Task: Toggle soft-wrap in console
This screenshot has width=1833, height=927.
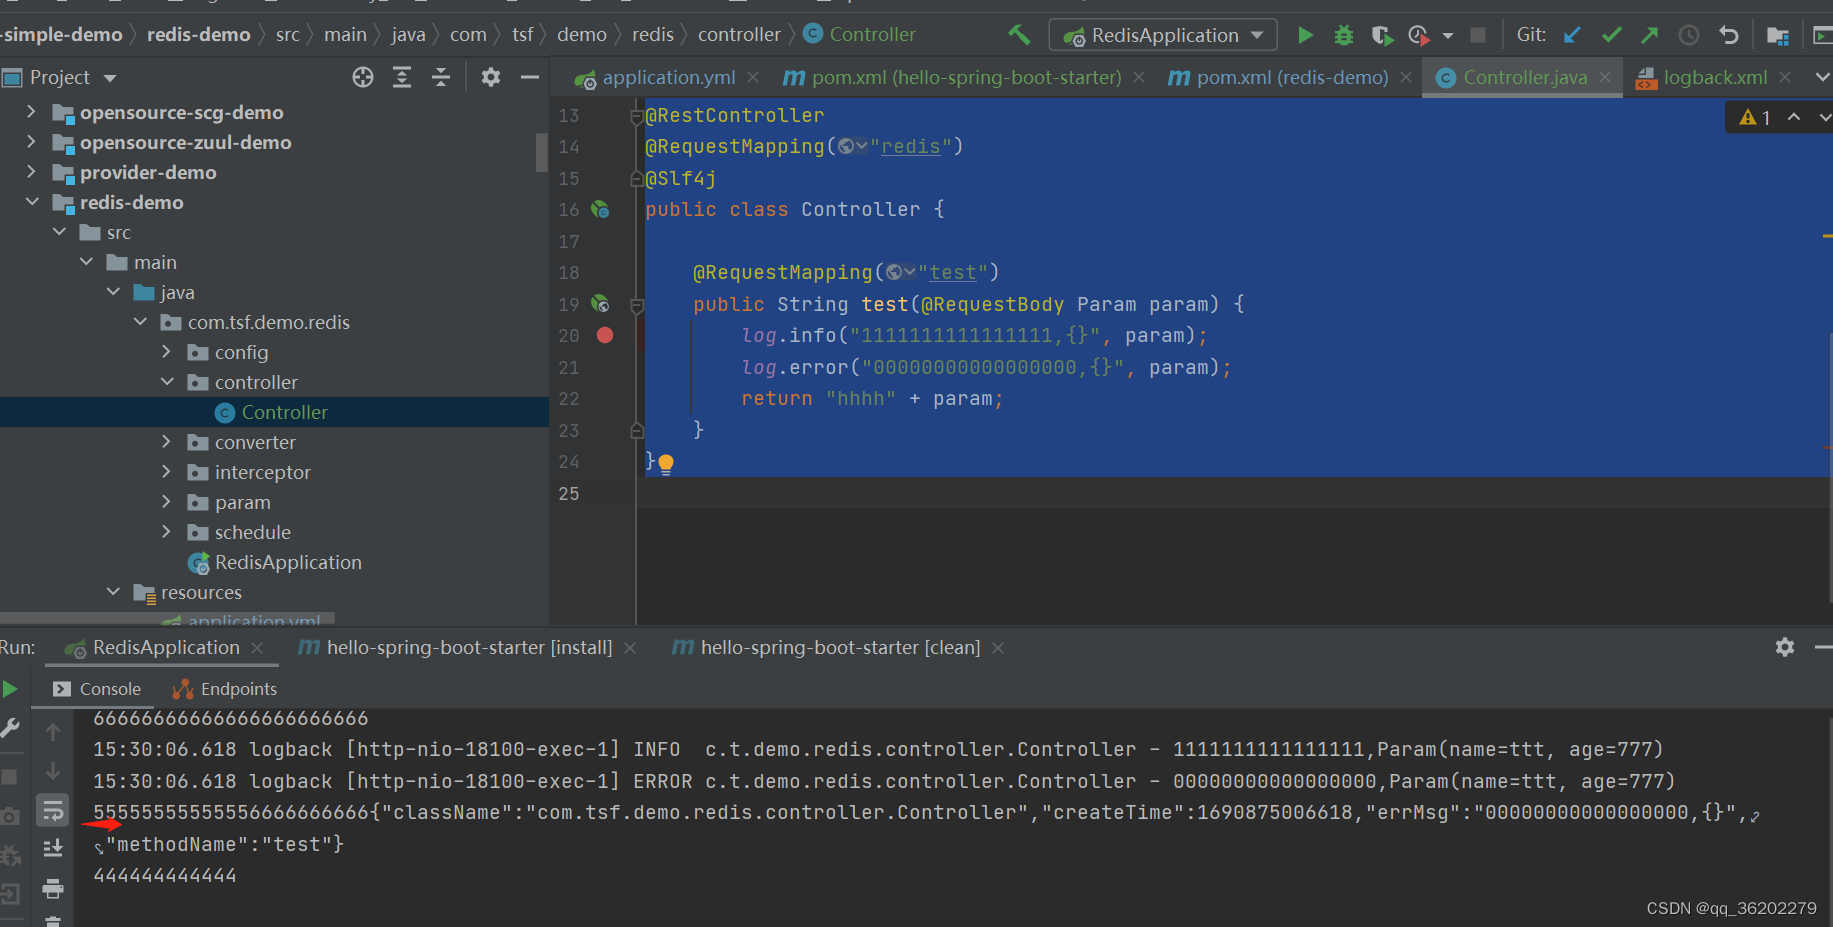Action: pos(53,810)
